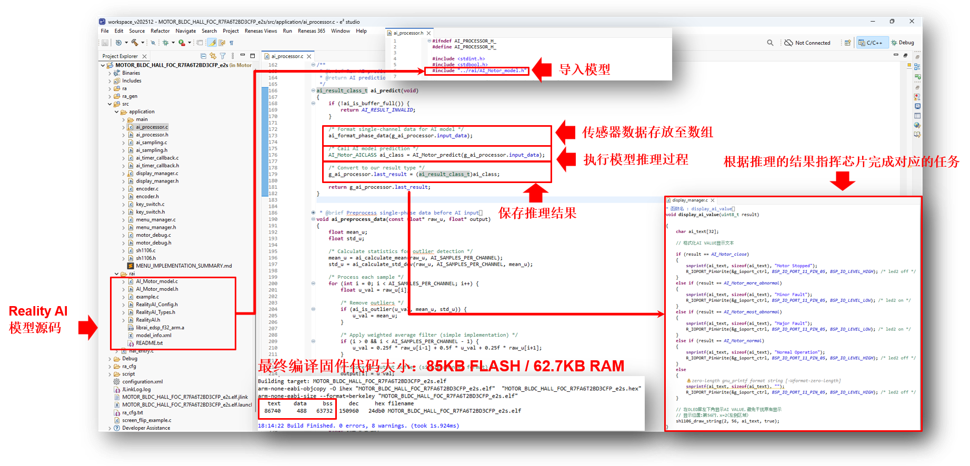This screenshot has height=466, width=970.
Task: Switch to the C/C++ perspective
Action: coord(872,43)
